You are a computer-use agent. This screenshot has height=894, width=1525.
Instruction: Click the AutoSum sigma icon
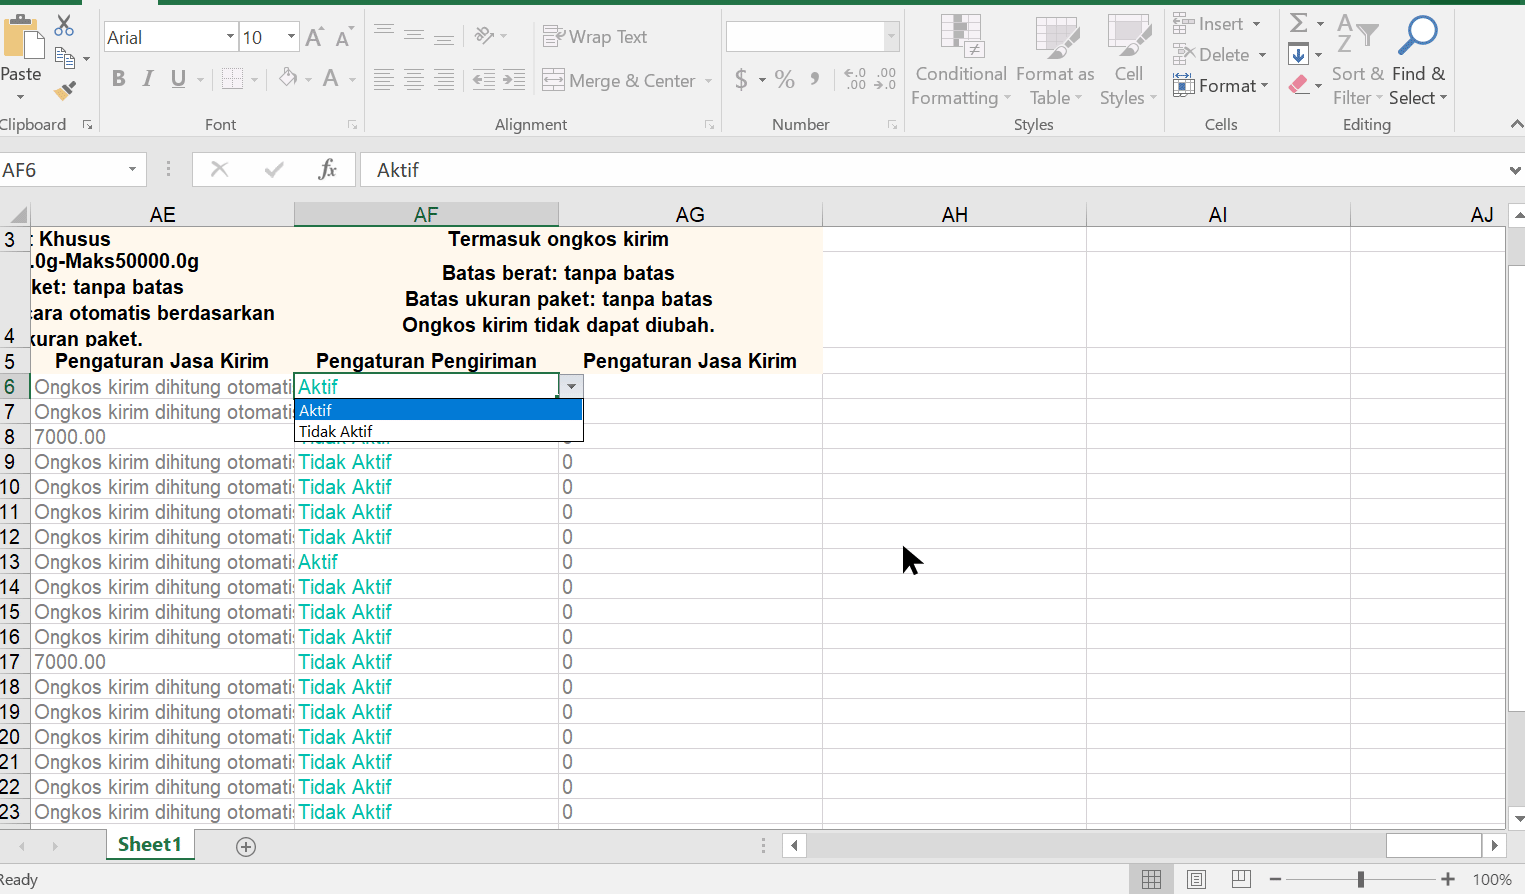(x=1299, y=23)
